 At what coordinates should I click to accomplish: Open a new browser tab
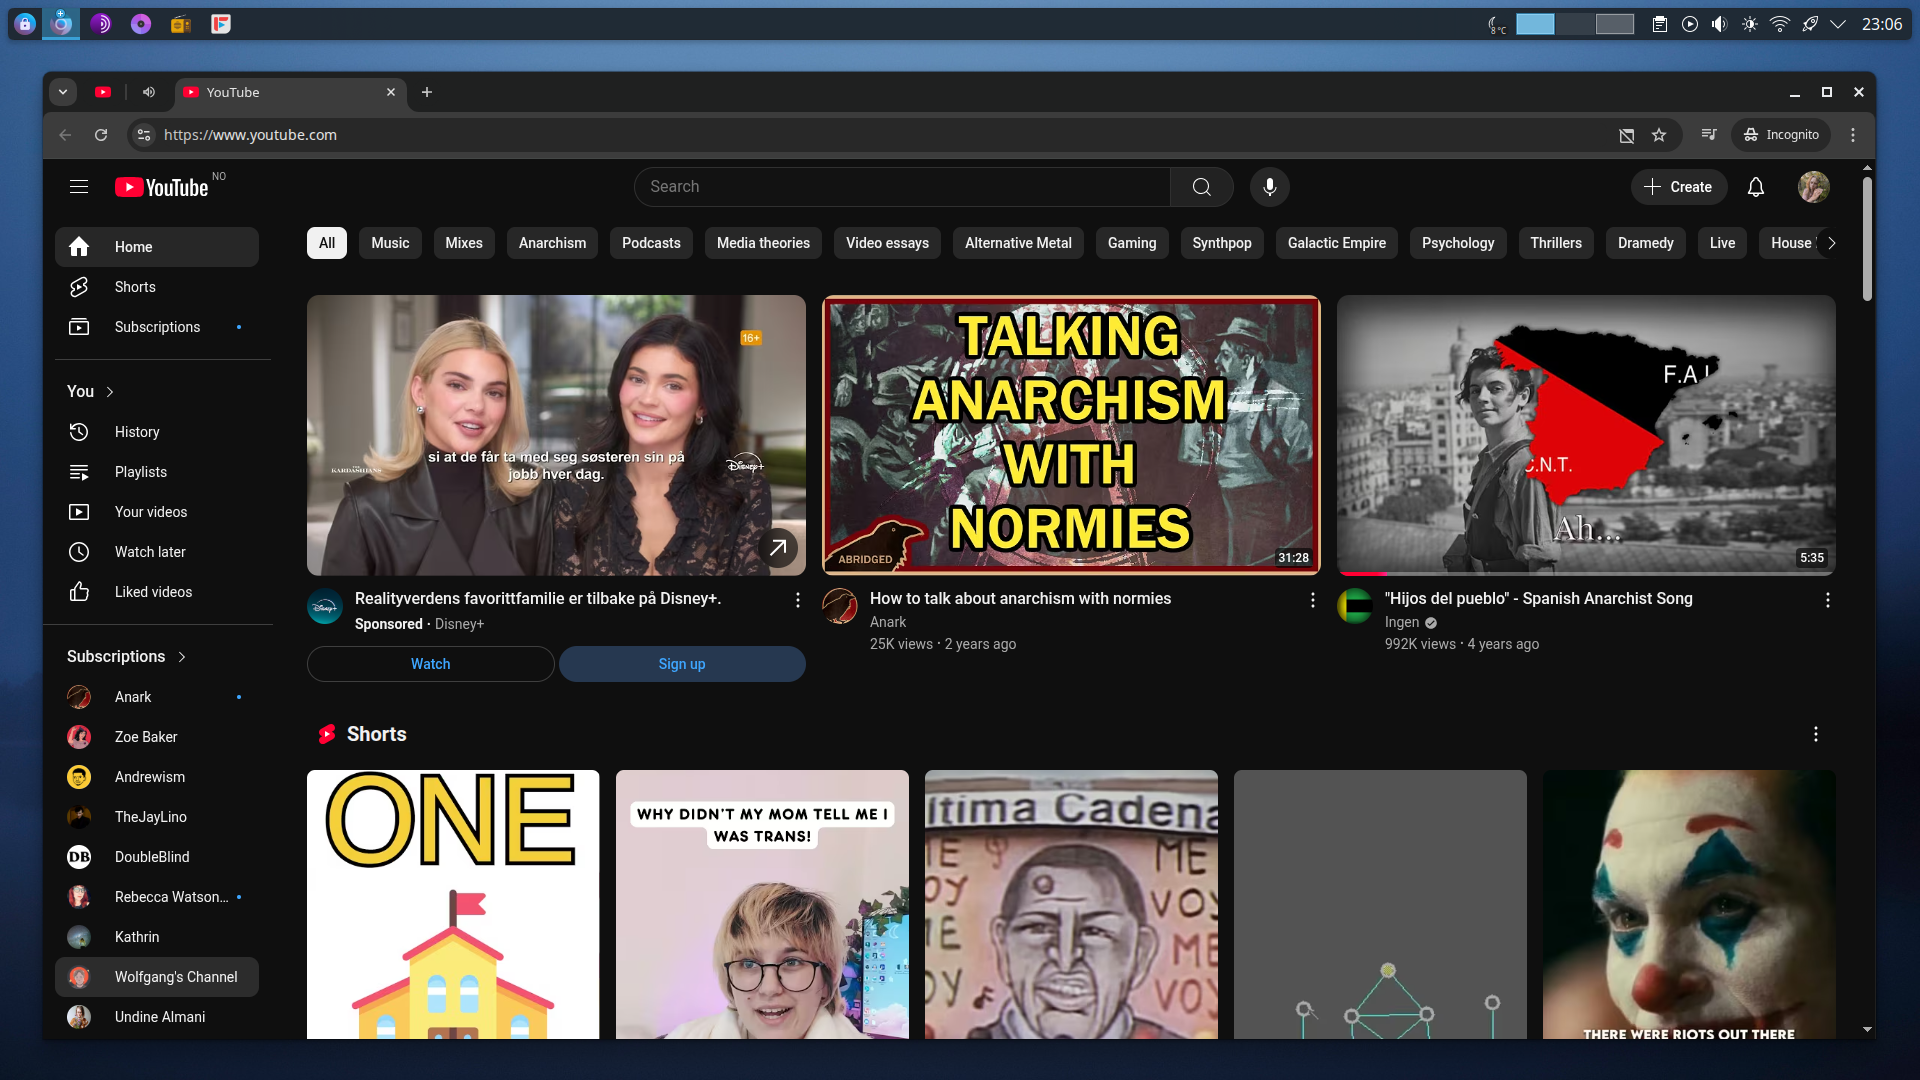pos(427,92)
